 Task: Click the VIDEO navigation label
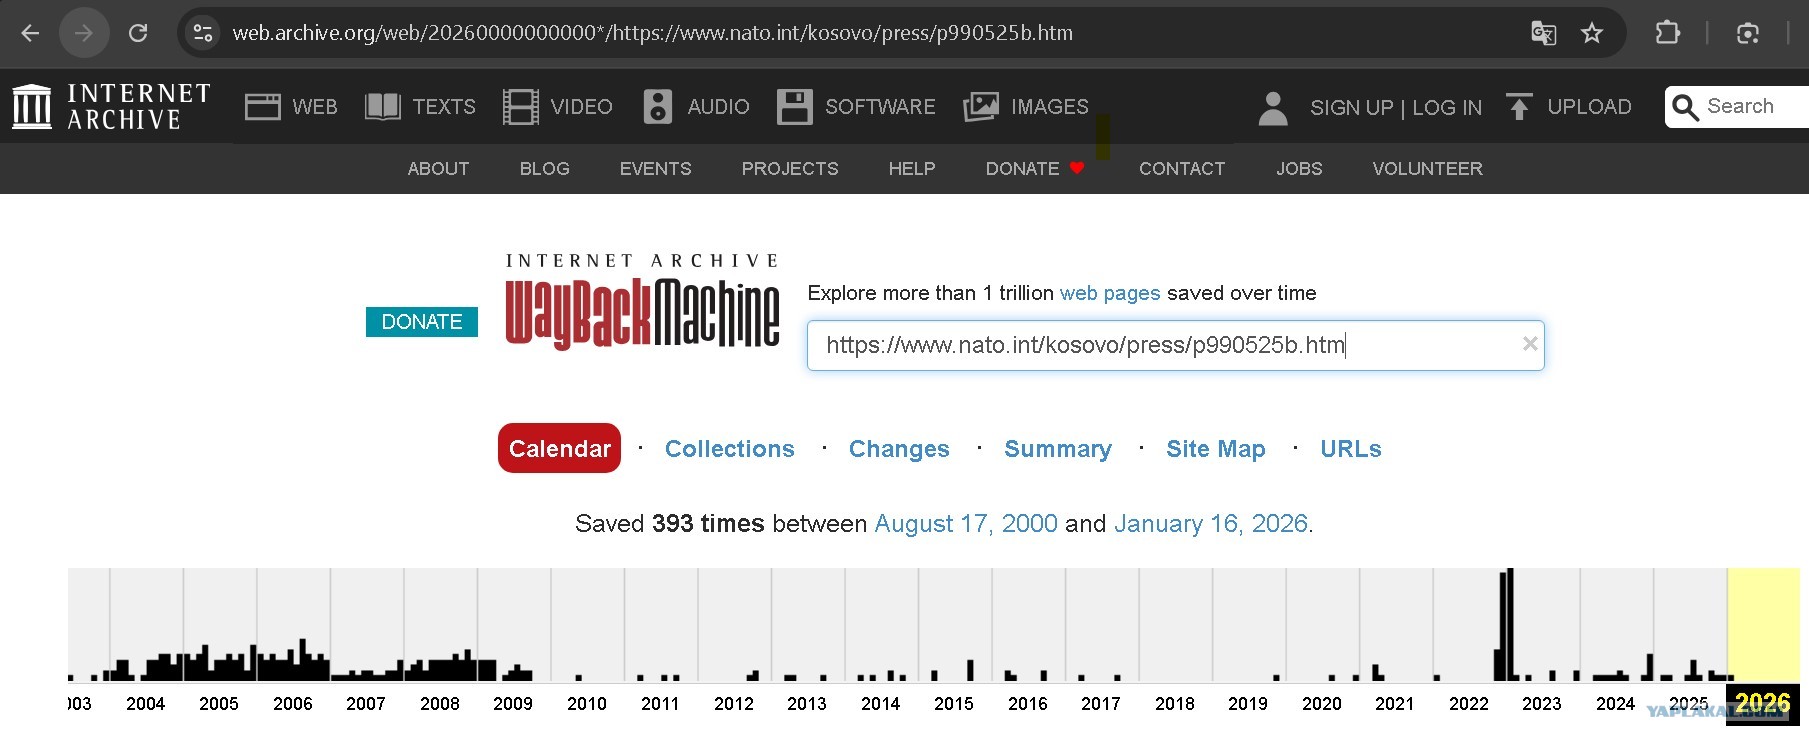point(581,107)
